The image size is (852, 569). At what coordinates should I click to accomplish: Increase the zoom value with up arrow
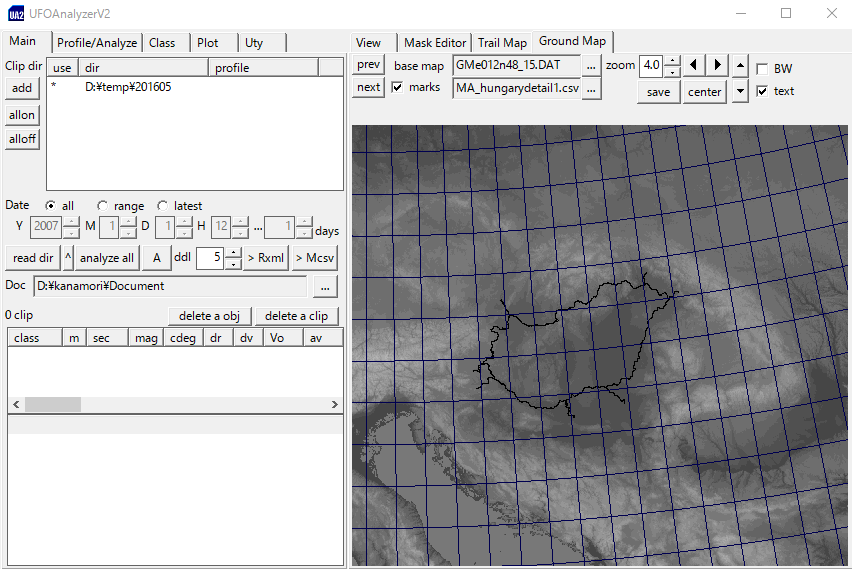point(672,60)
